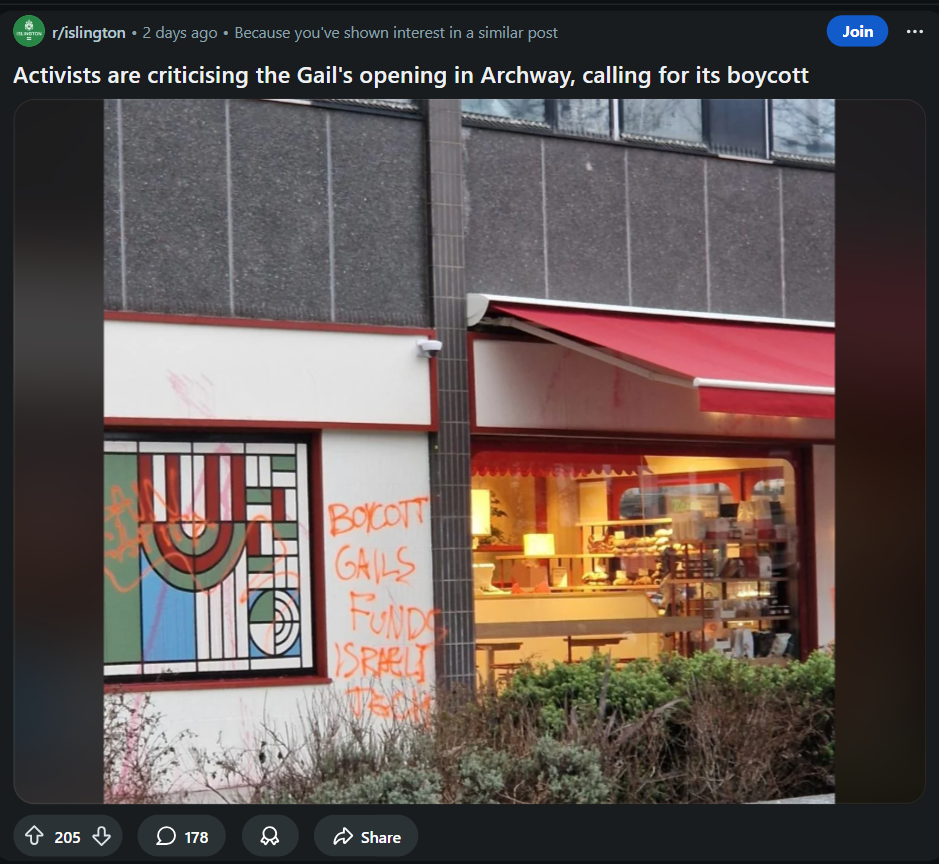Image resolution: width=939 pixels, height=864 pixels.
Task: Click the speech bubble comments icon
Action: point(166,836)
